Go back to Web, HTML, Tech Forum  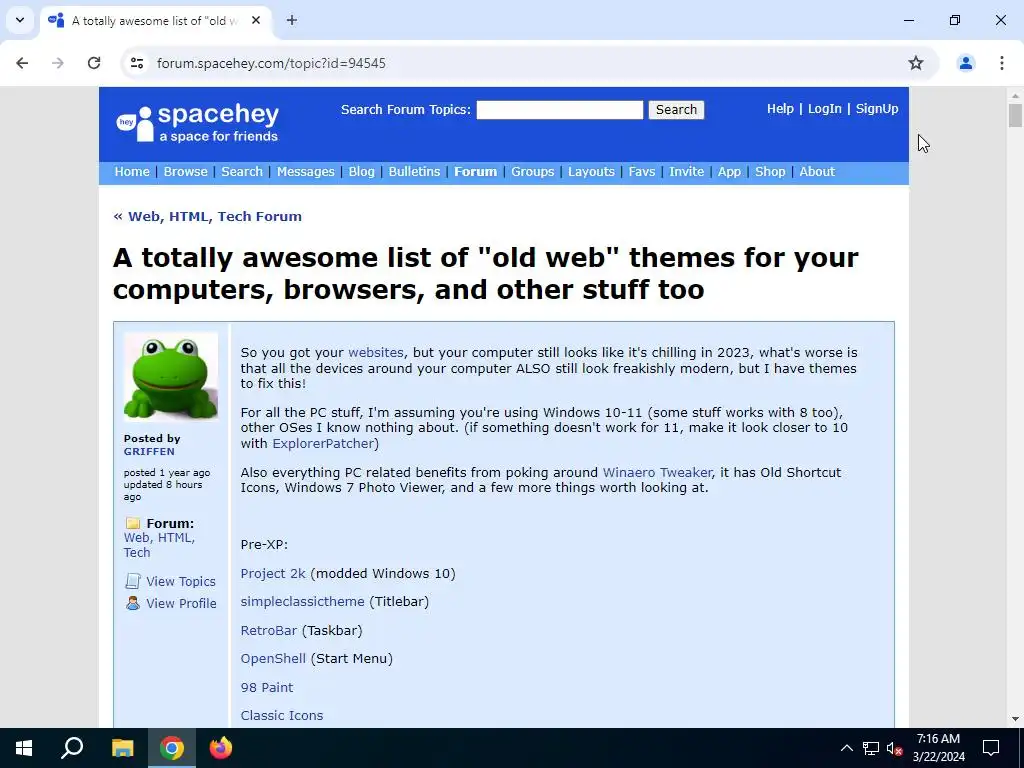(x=208, y=216)
